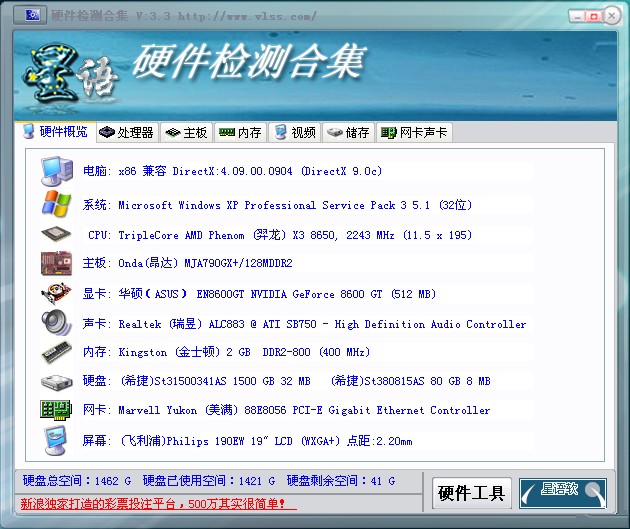Click the 星语软 logo button
The width and height of the screenshot is (630, 529).
click(562, 493)
